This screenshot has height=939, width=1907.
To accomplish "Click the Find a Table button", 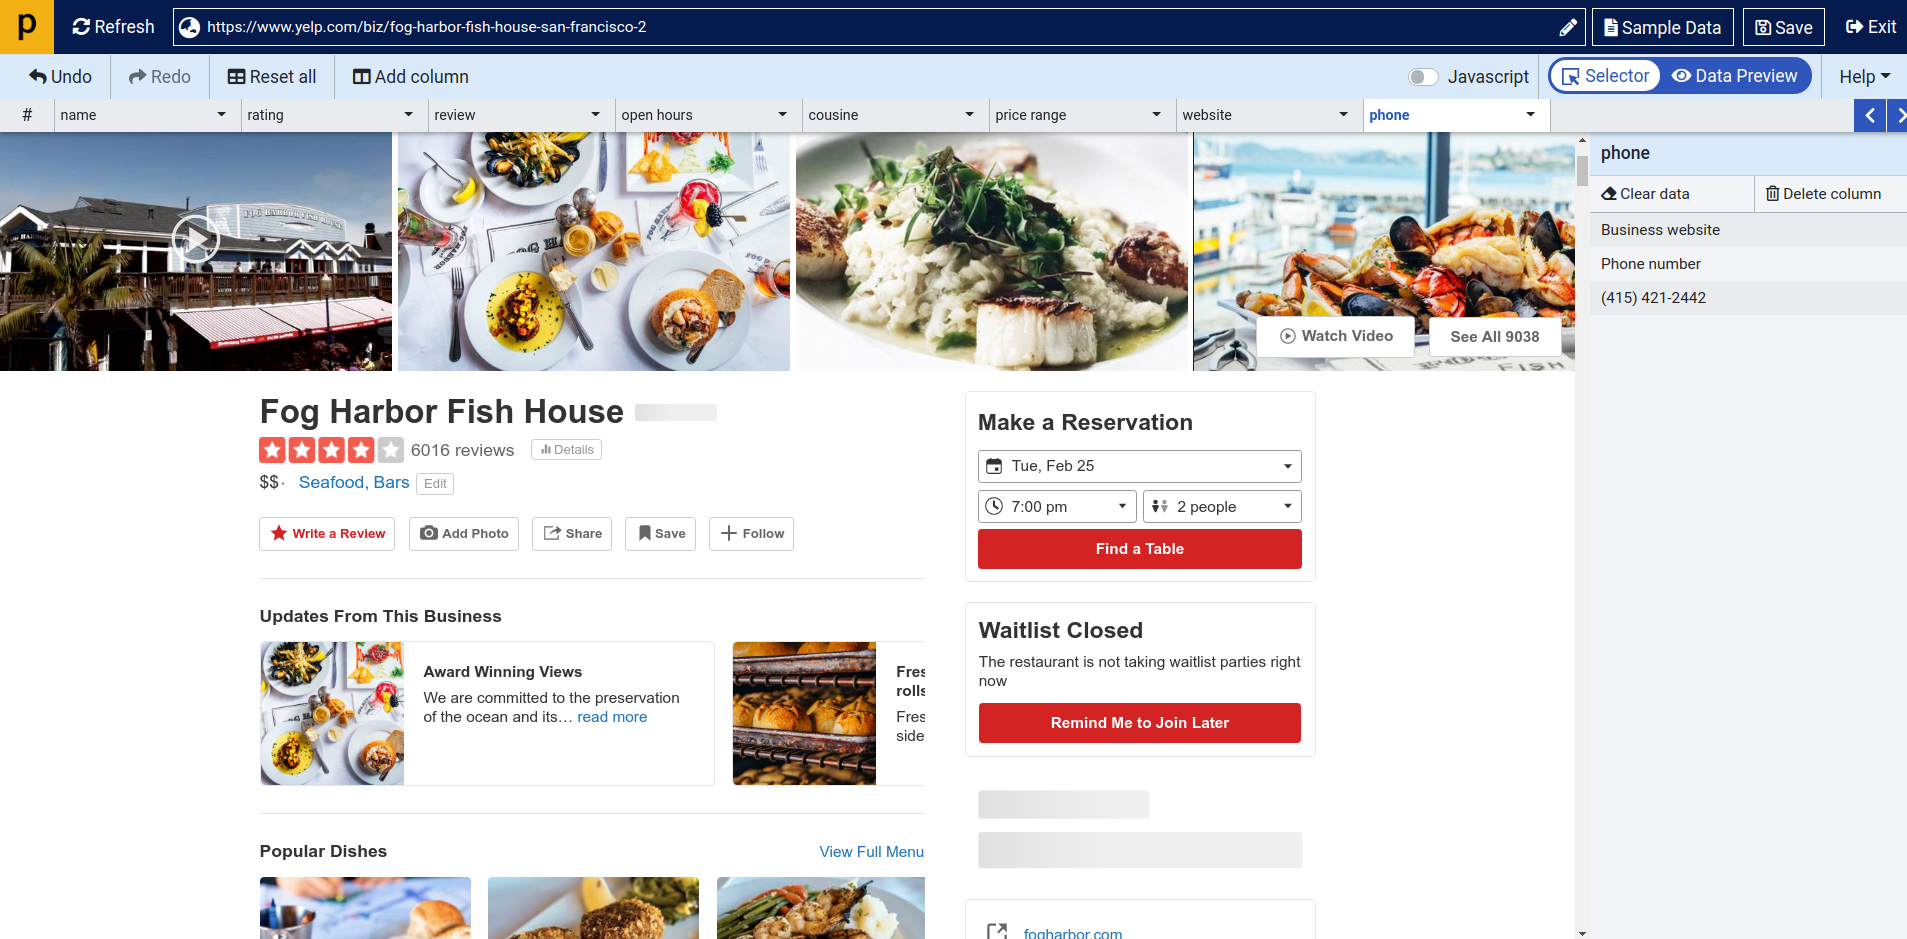I will [1139, 548].
